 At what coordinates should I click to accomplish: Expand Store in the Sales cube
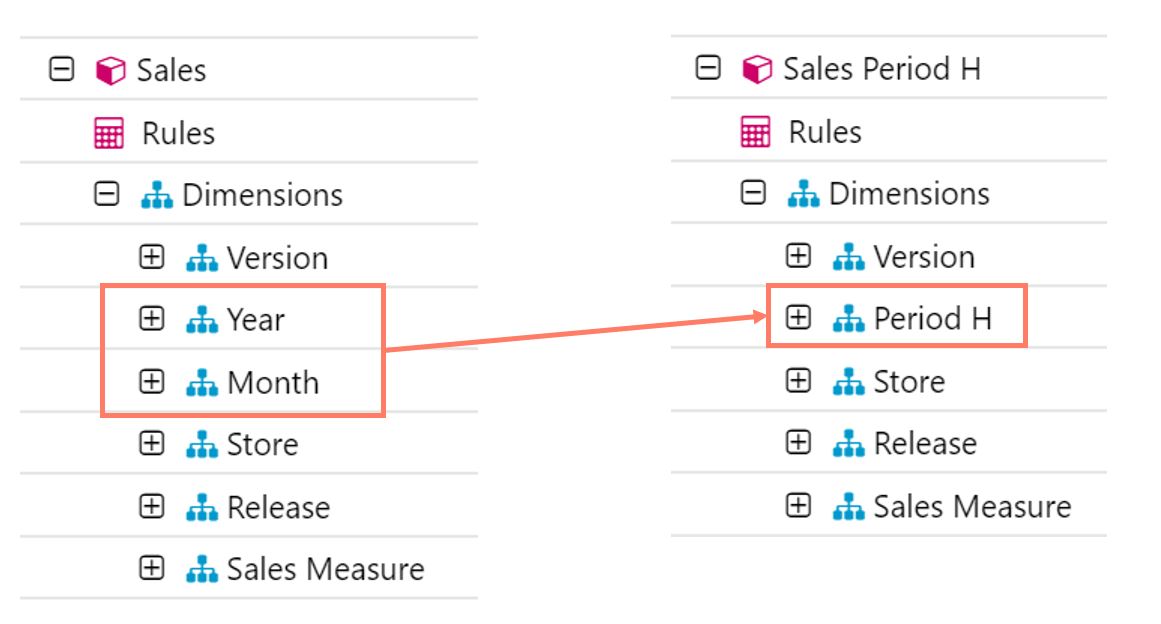point(151,444)
